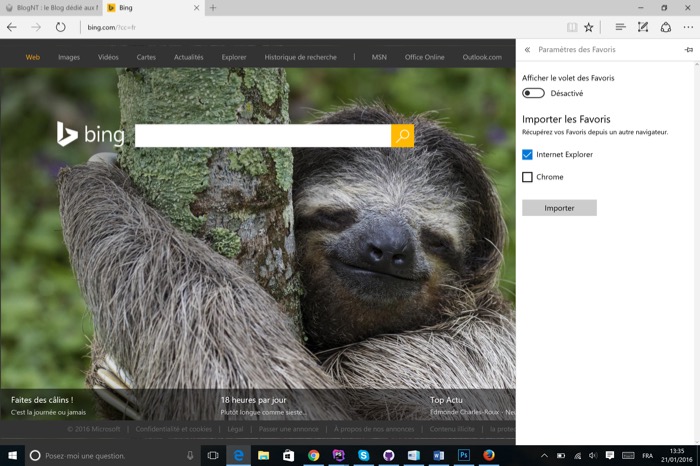This screenshot has width=700, height=466.
Task: Open the Web Note editing tool
Action: click(x=643, y=27)
